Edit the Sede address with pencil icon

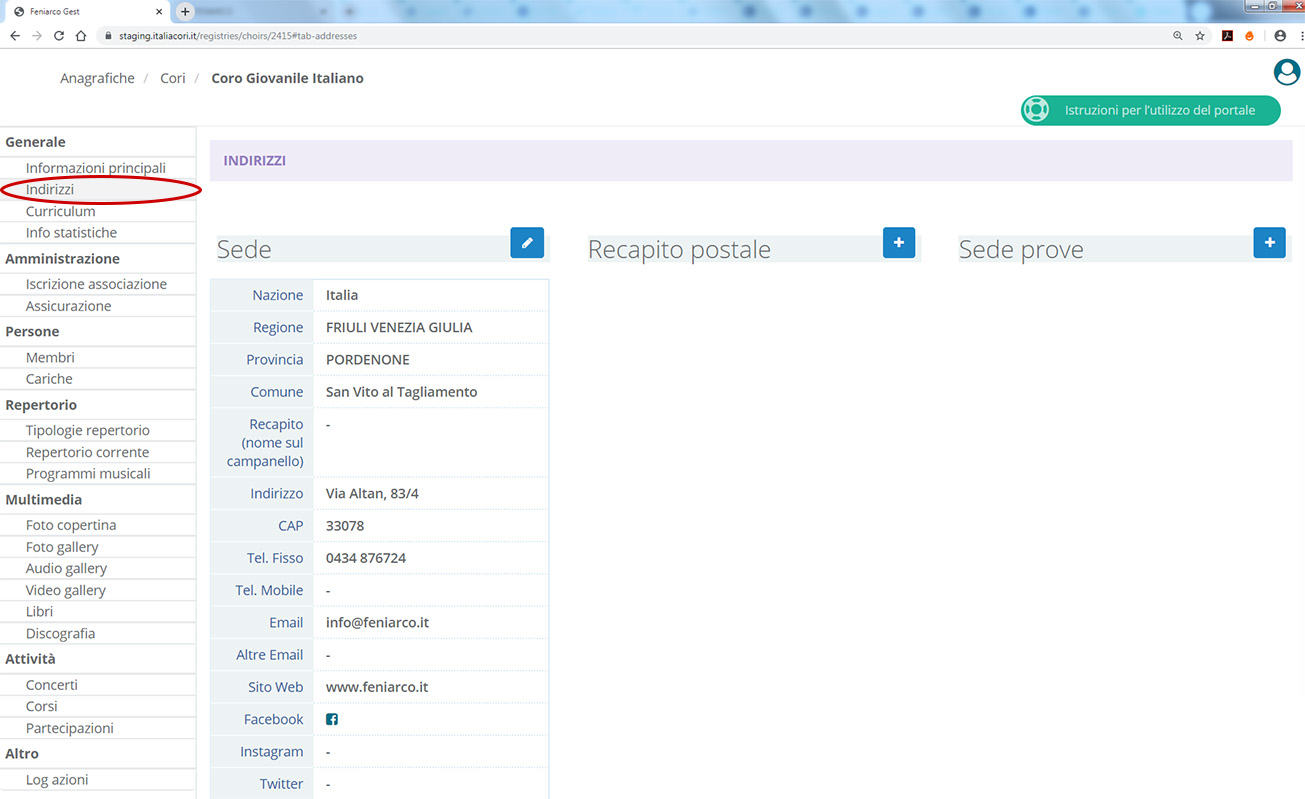(527, 243)
